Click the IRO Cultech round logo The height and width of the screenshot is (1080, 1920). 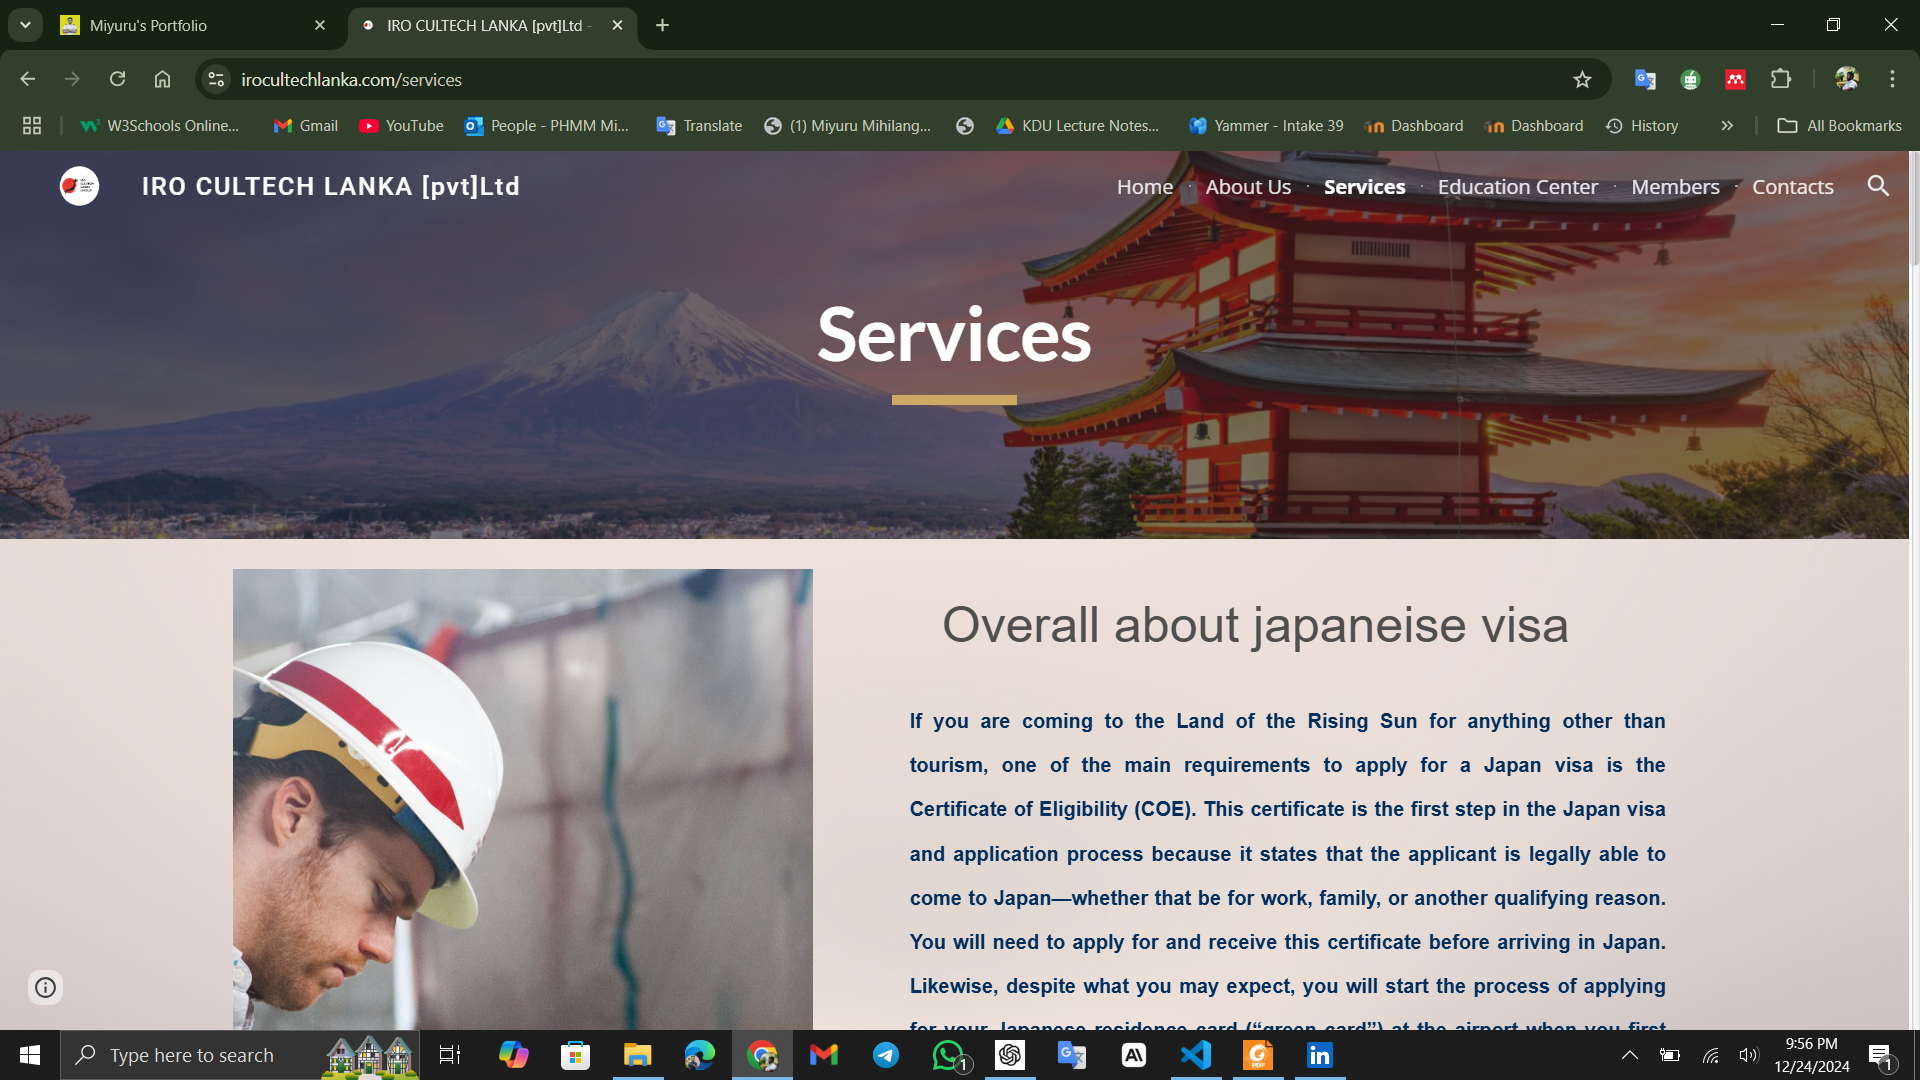pos(79,186)
